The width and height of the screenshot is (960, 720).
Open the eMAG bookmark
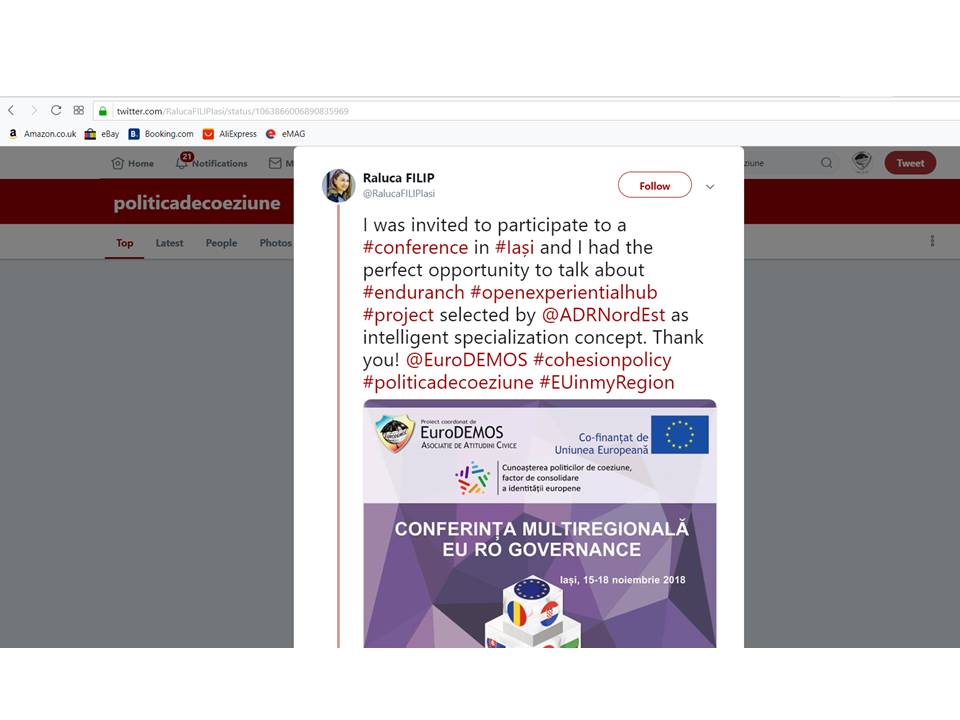pyautogui.click(x=285, y=134)
